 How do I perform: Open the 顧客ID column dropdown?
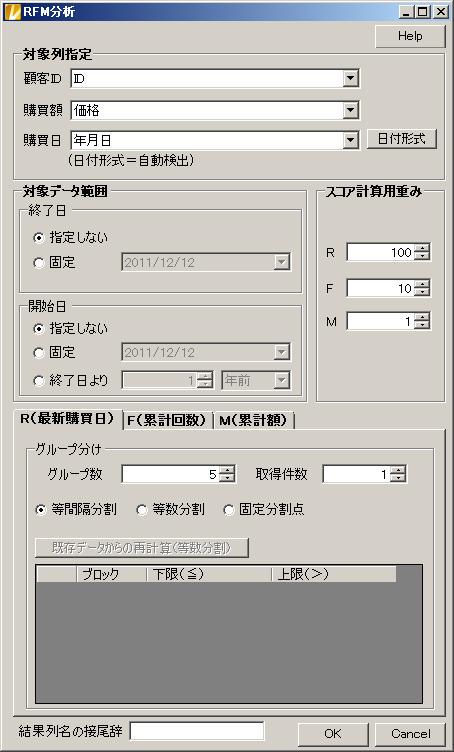(x=350, y=79)
